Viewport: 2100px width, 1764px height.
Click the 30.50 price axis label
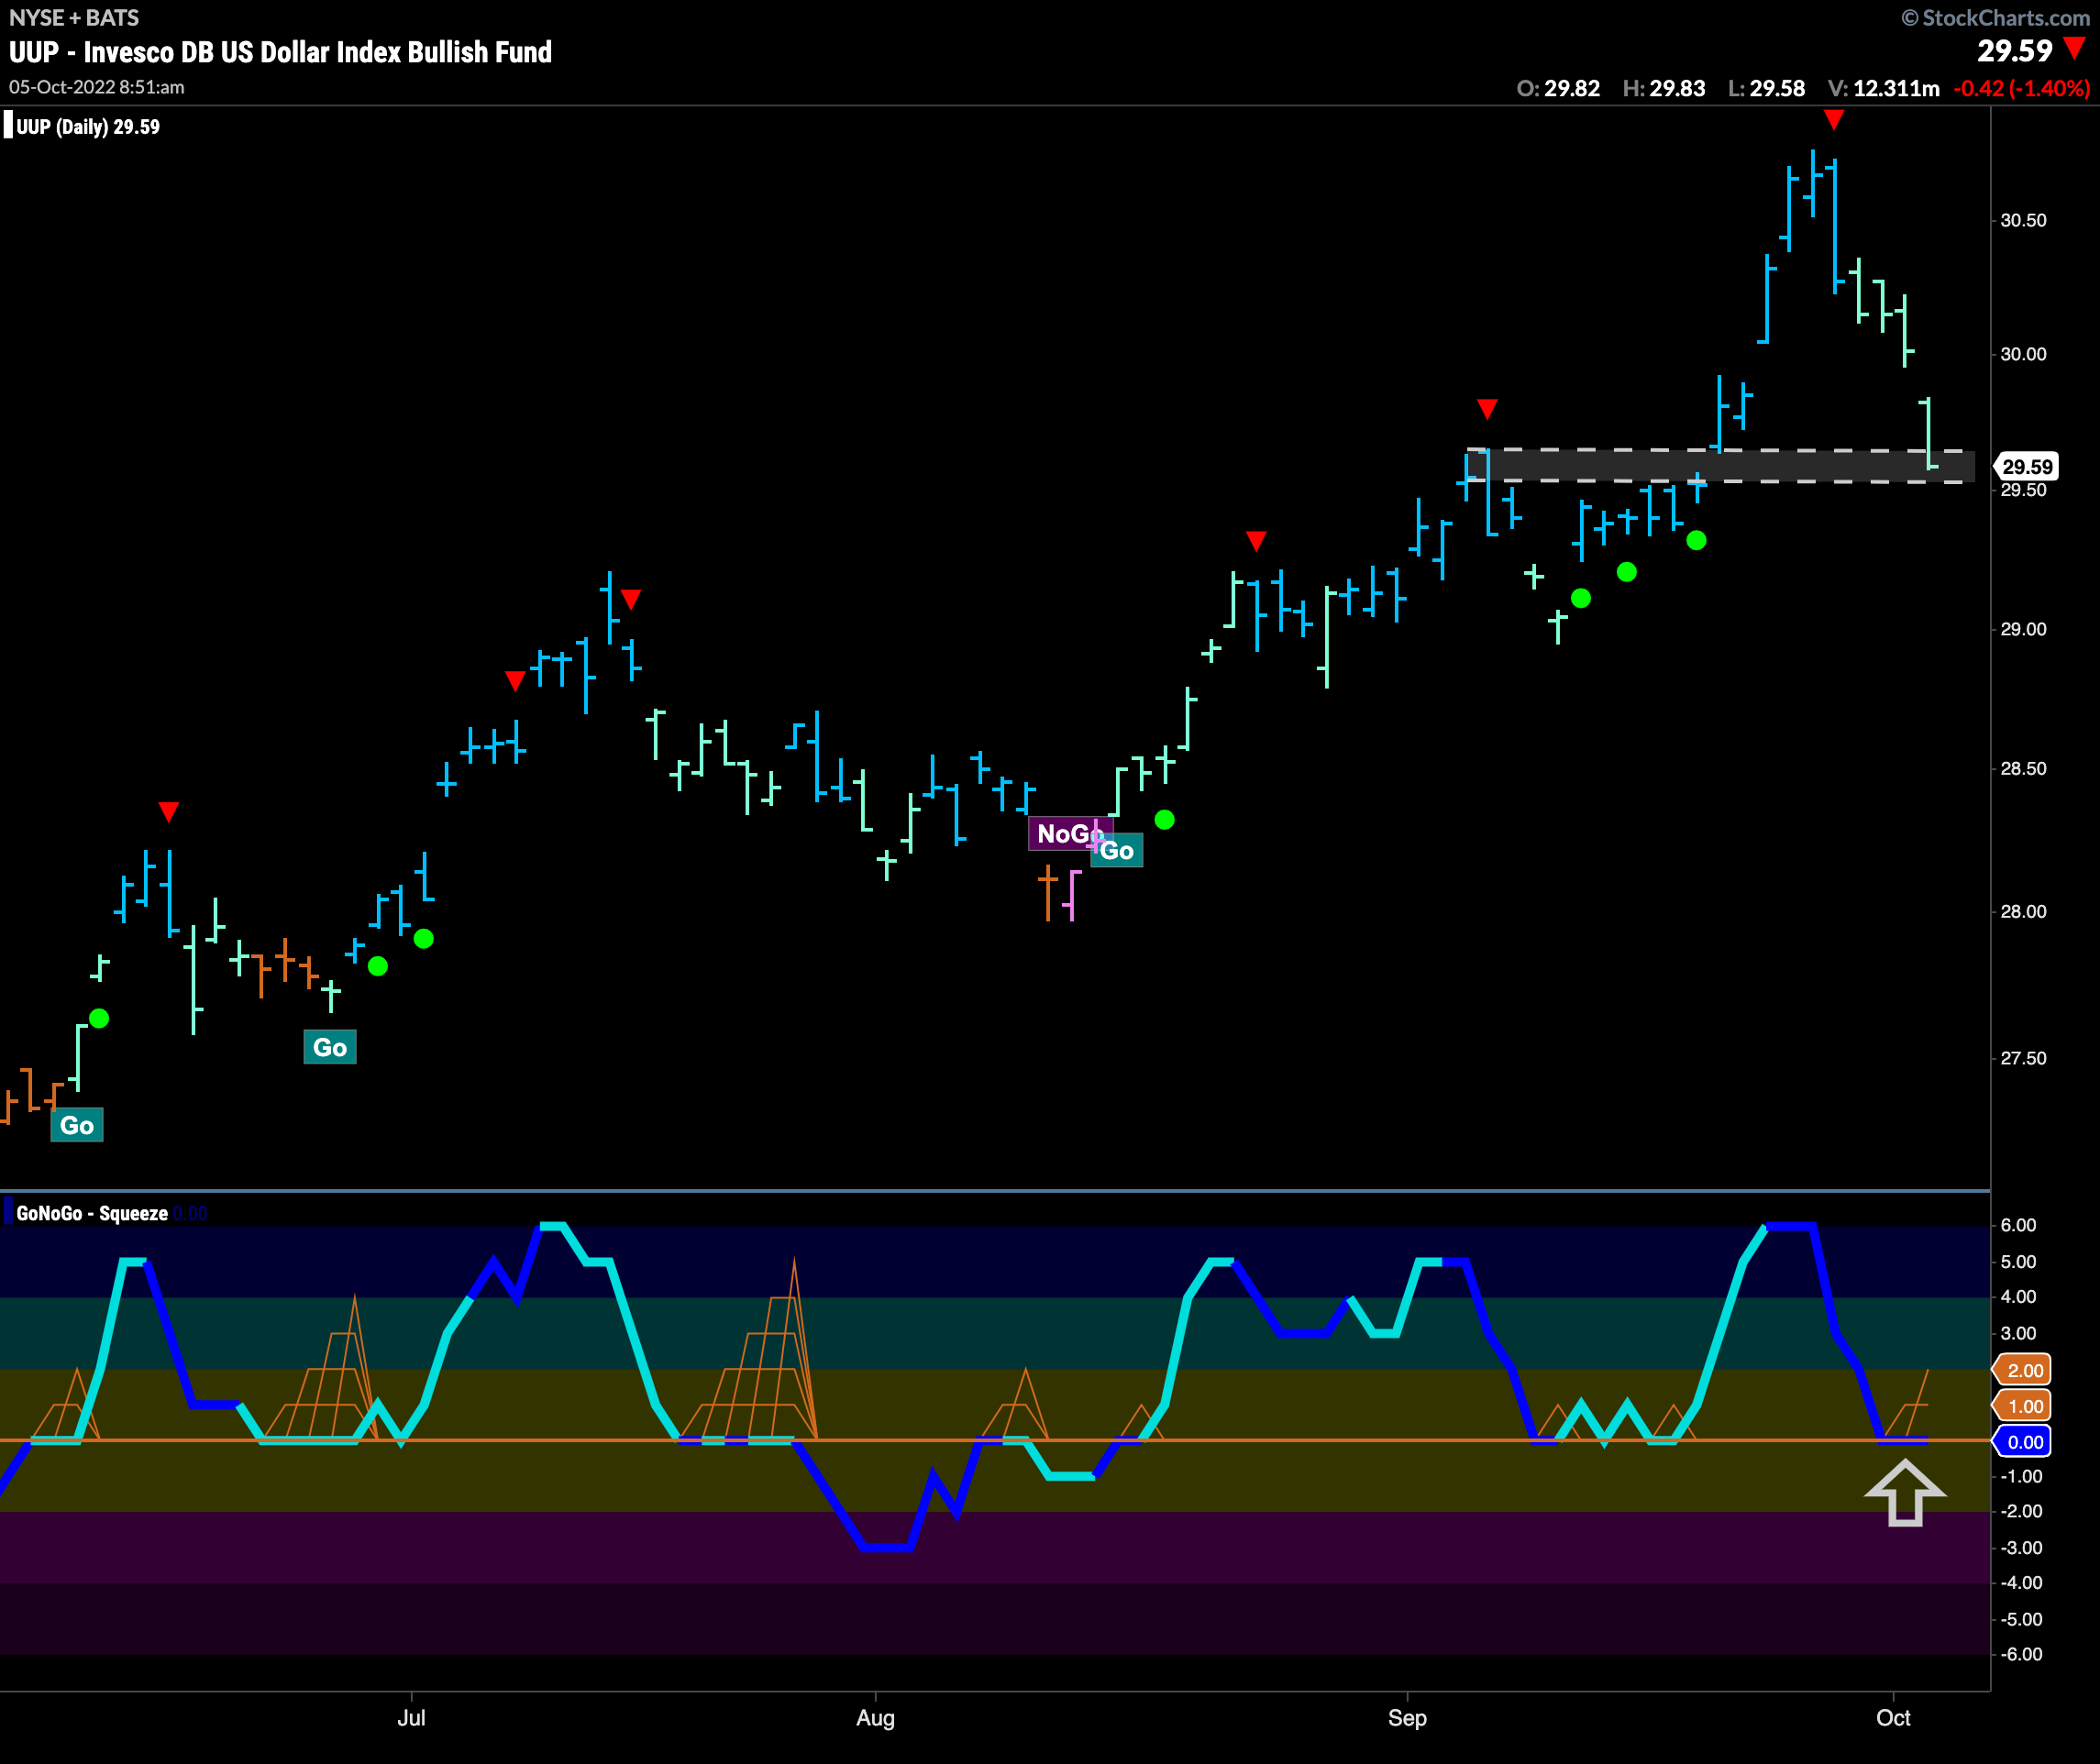coord(2023,220)
